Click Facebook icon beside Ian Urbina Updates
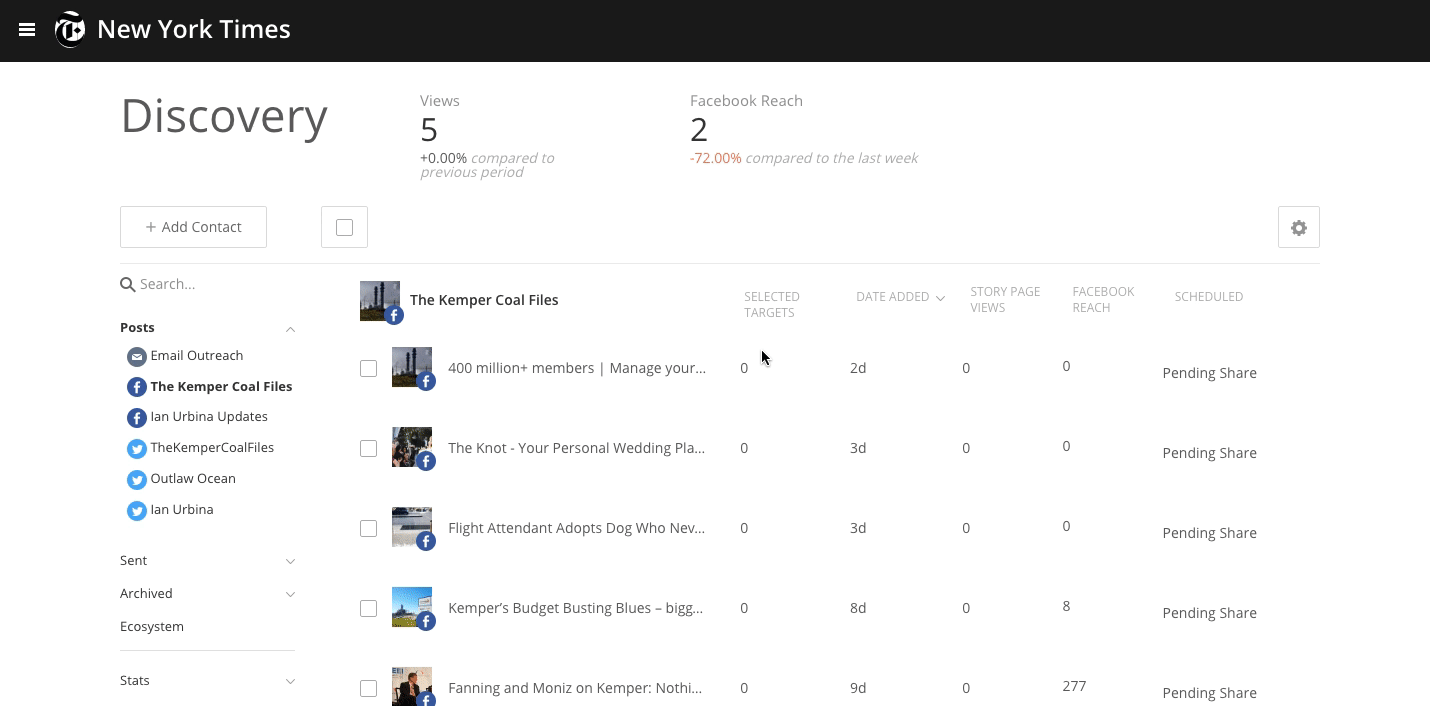Screen dimensions: 1430x706 point(136,418)
